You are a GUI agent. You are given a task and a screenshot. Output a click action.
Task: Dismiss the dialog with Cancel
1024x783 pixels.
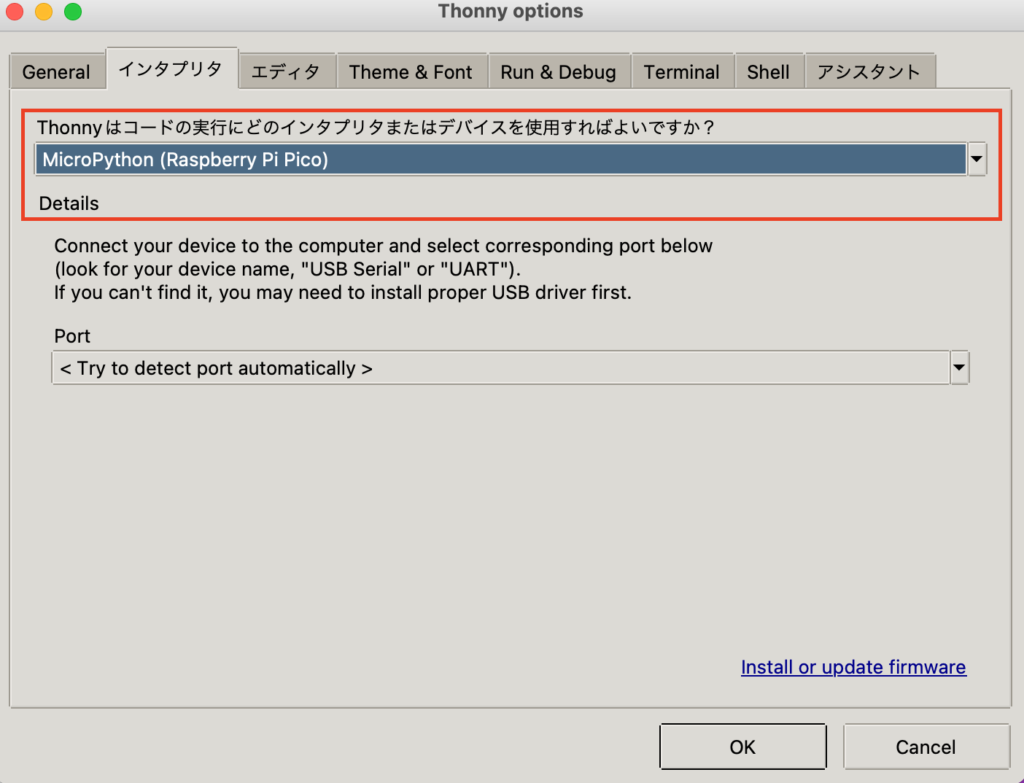coord(925,746)
